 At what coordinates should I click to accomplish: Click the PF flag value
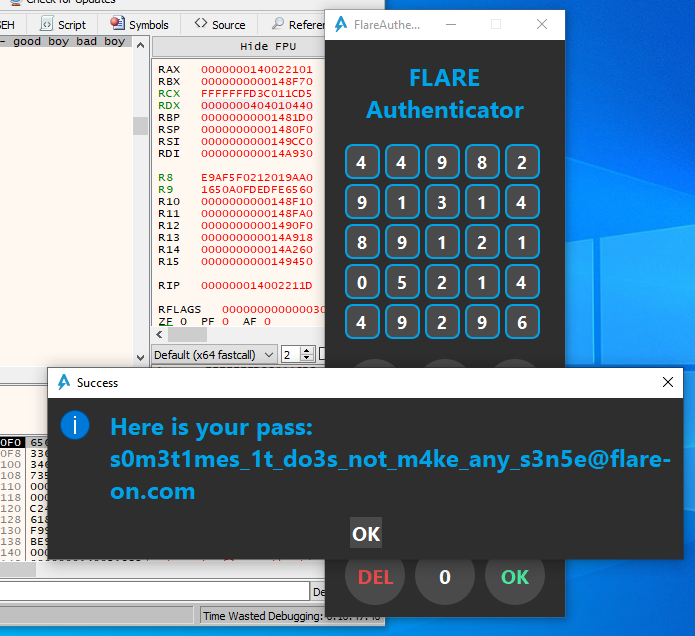pos(226,321)
